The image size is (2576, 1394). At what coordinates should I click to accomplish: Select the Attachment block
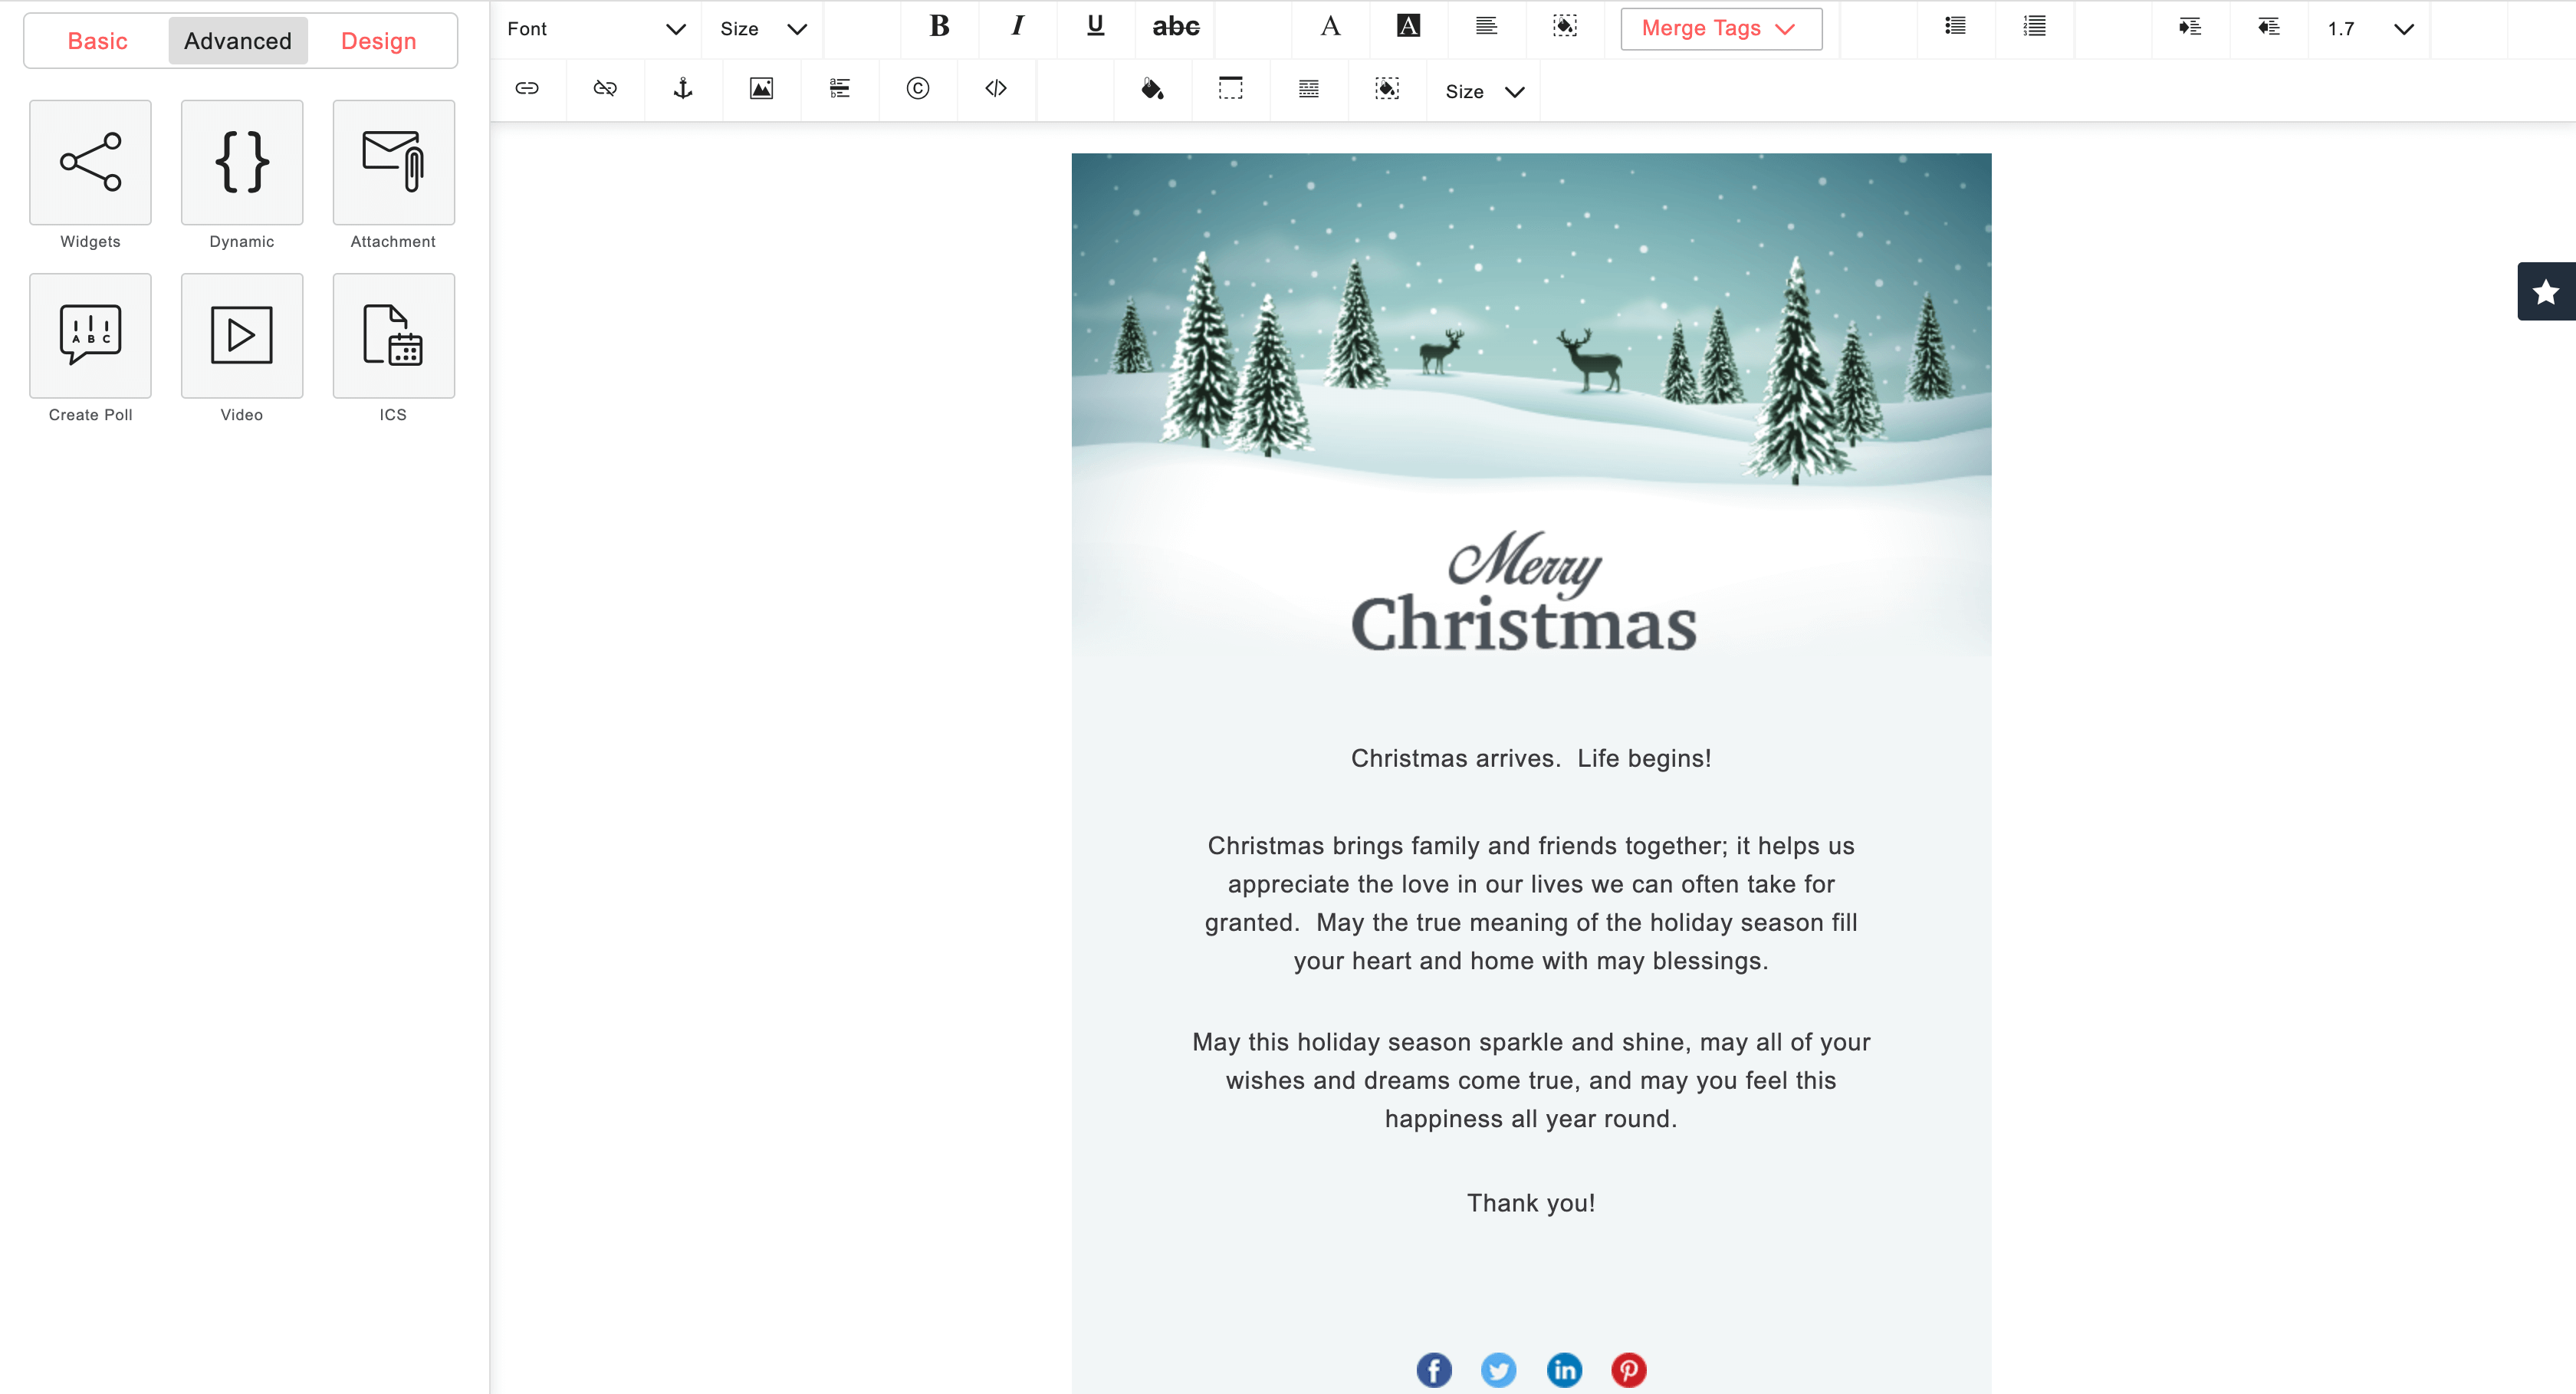point(393,162)
